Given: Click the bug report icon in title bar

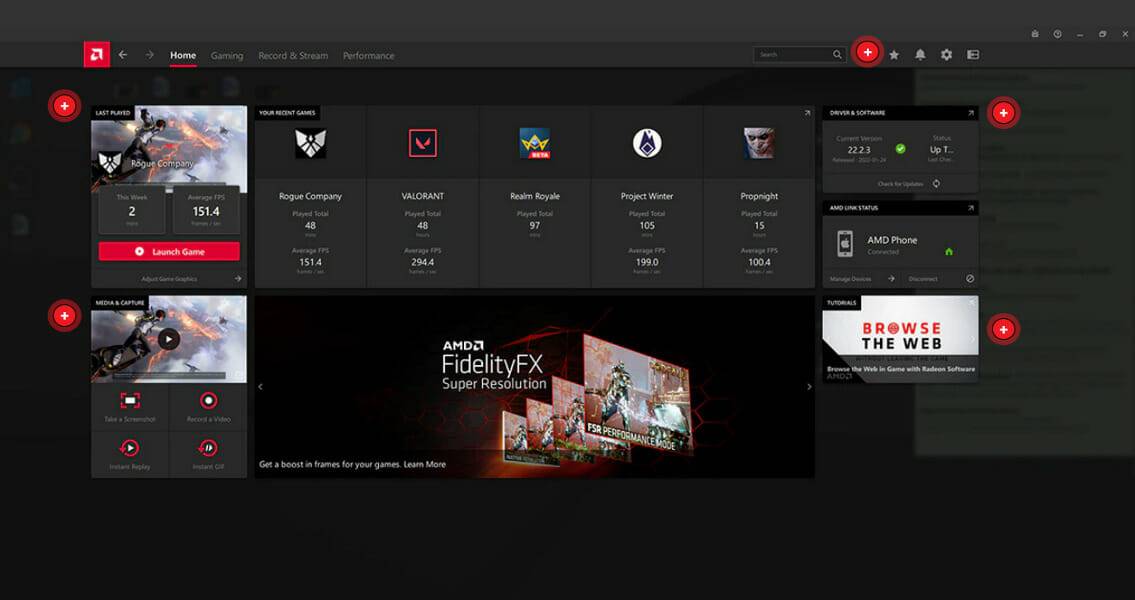Looking at the screenshot, I should click(1035, 34).
